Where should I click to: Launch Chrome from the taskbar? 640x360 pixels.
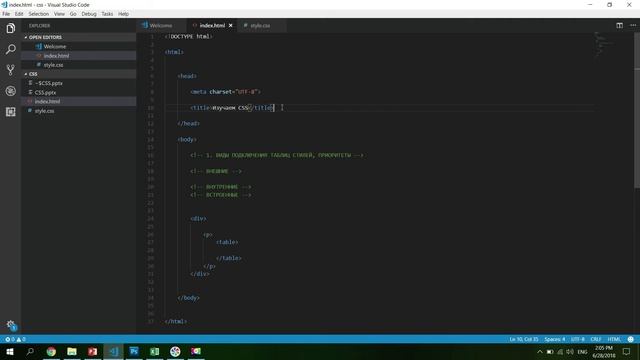click(51, 351)
